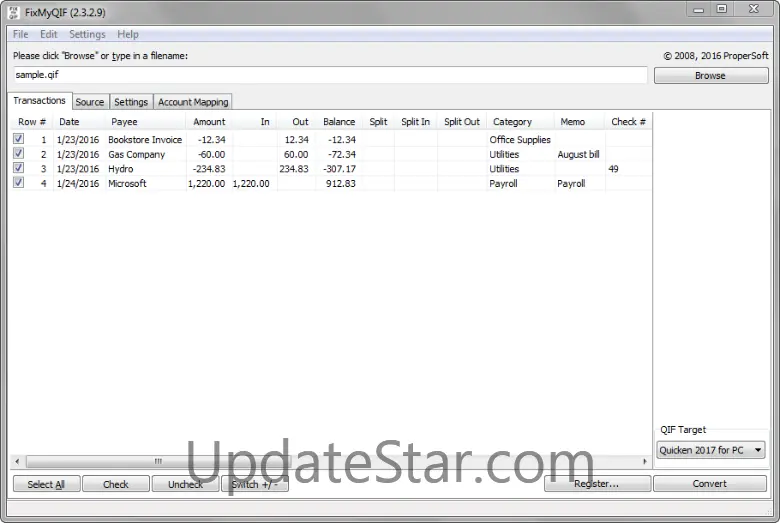
Task: Click the Uncheck button
Action: (x=186, y=484)
